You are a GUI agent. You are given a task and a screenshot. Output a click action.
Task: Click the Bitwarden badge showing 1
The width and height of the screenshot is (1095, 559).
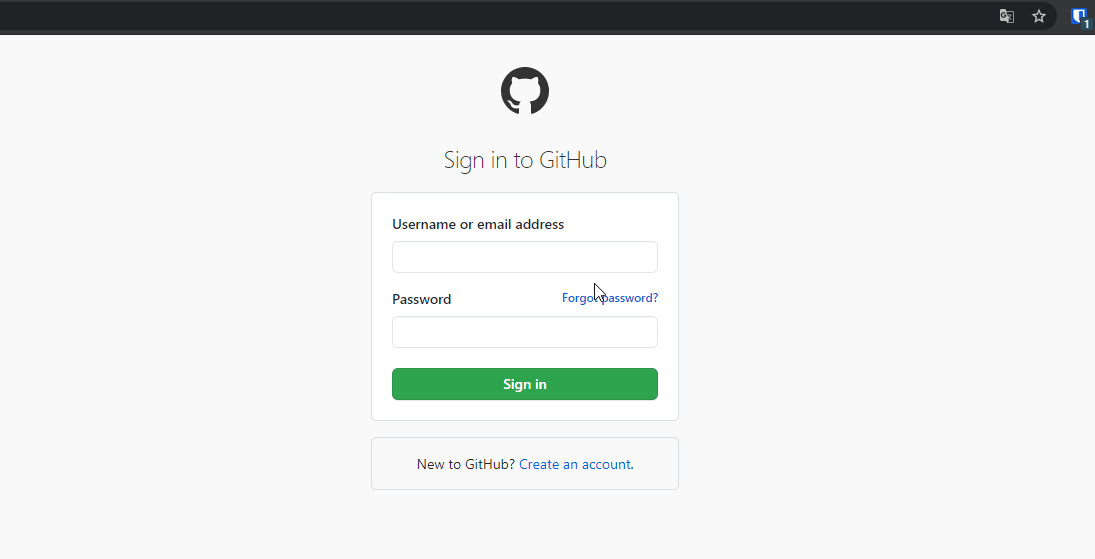[x=1086, y=23]
